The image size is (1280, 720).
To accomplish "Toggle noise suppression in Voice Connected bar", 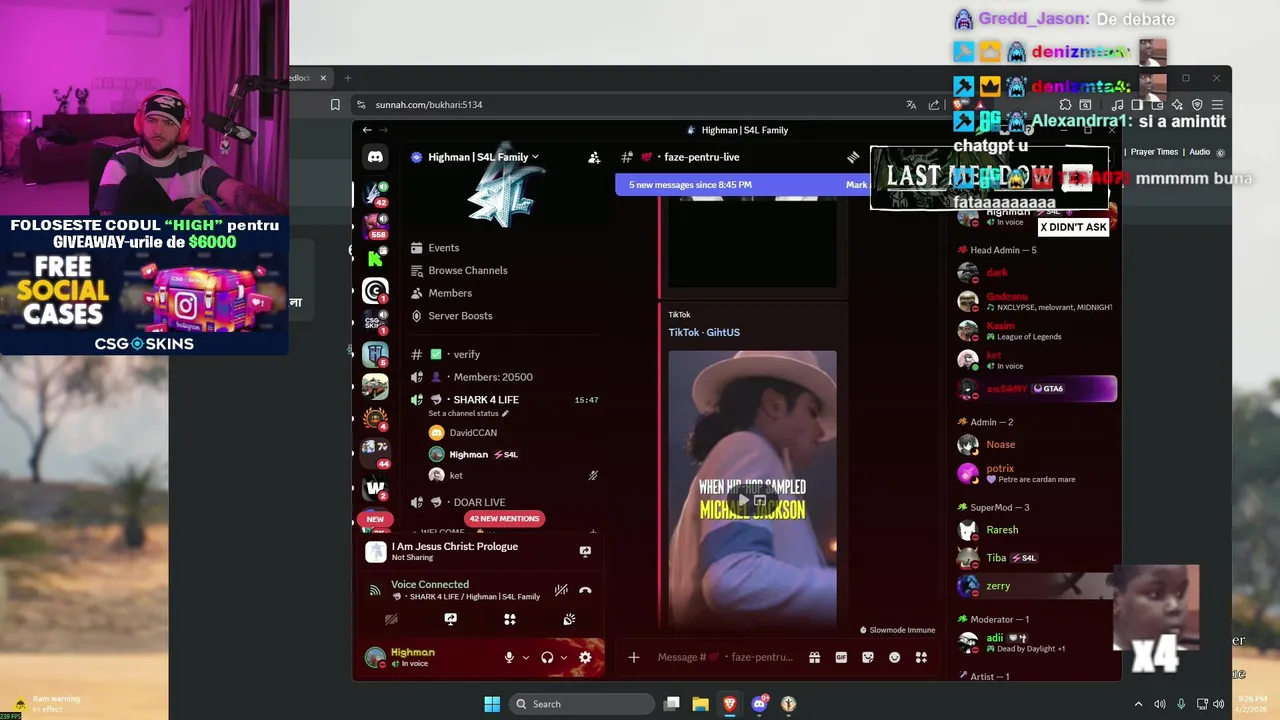I will (561, 590).
